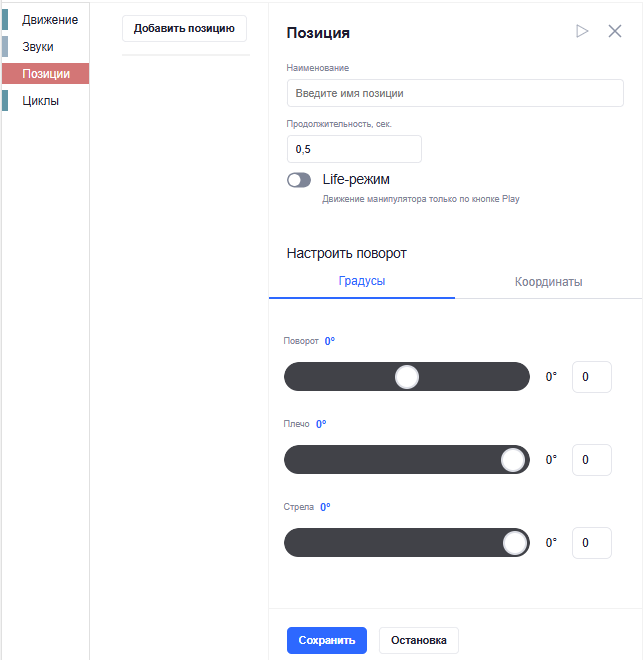This screenshot has width=643, height=660.
Task: Select the Градусы tab
Action: coord(362,281)
